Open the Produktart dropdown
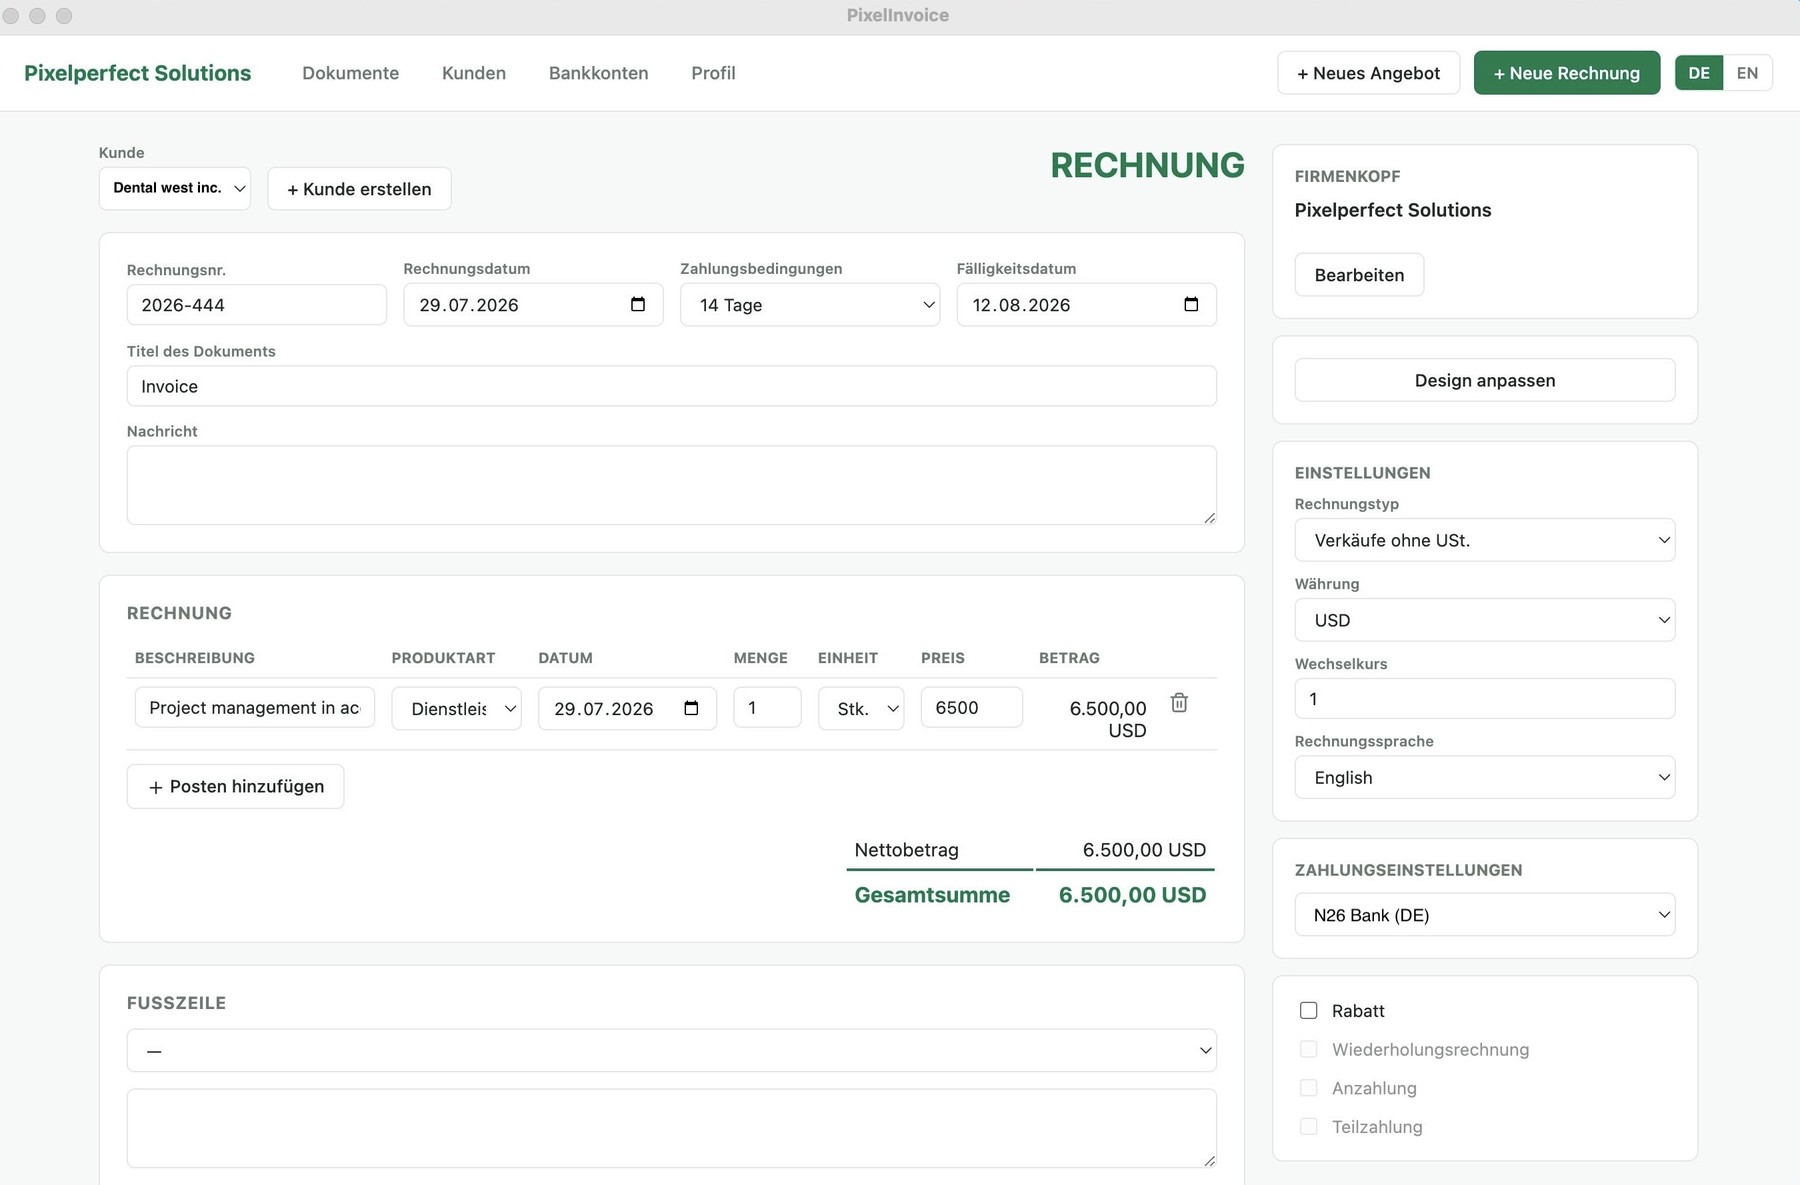Screen dimensions: 1800x1185 pos(456,708)
